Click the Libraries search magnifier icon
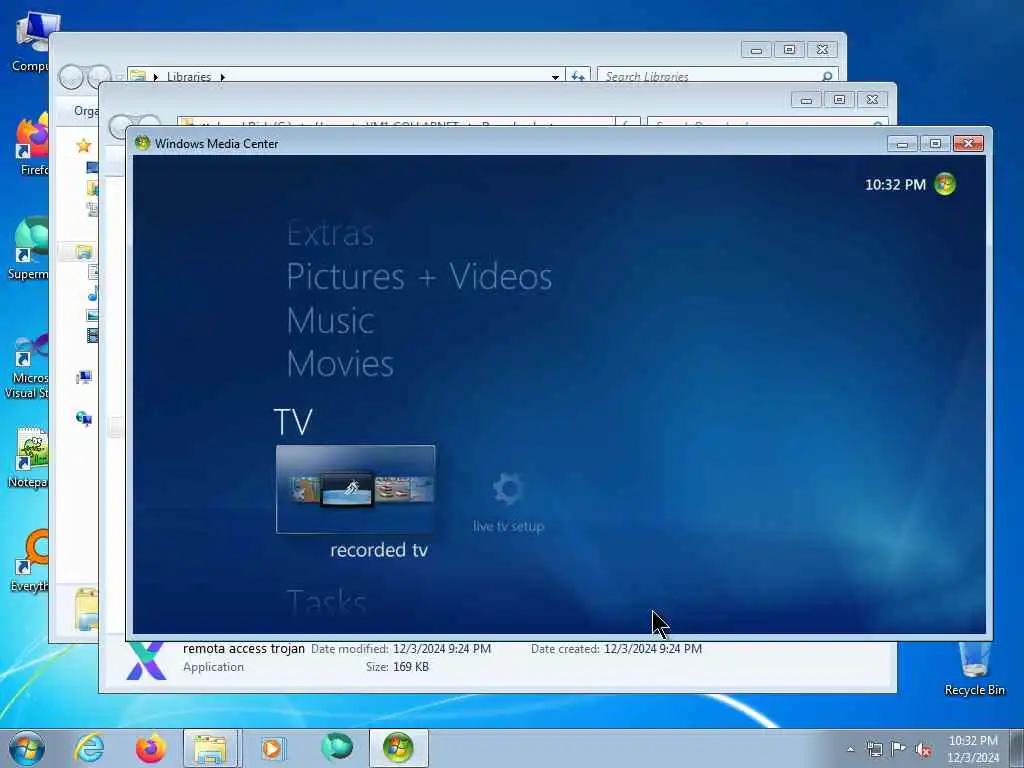Image resolution: width=1024 pixels, height=768 pixels. [x=827, y=76]
